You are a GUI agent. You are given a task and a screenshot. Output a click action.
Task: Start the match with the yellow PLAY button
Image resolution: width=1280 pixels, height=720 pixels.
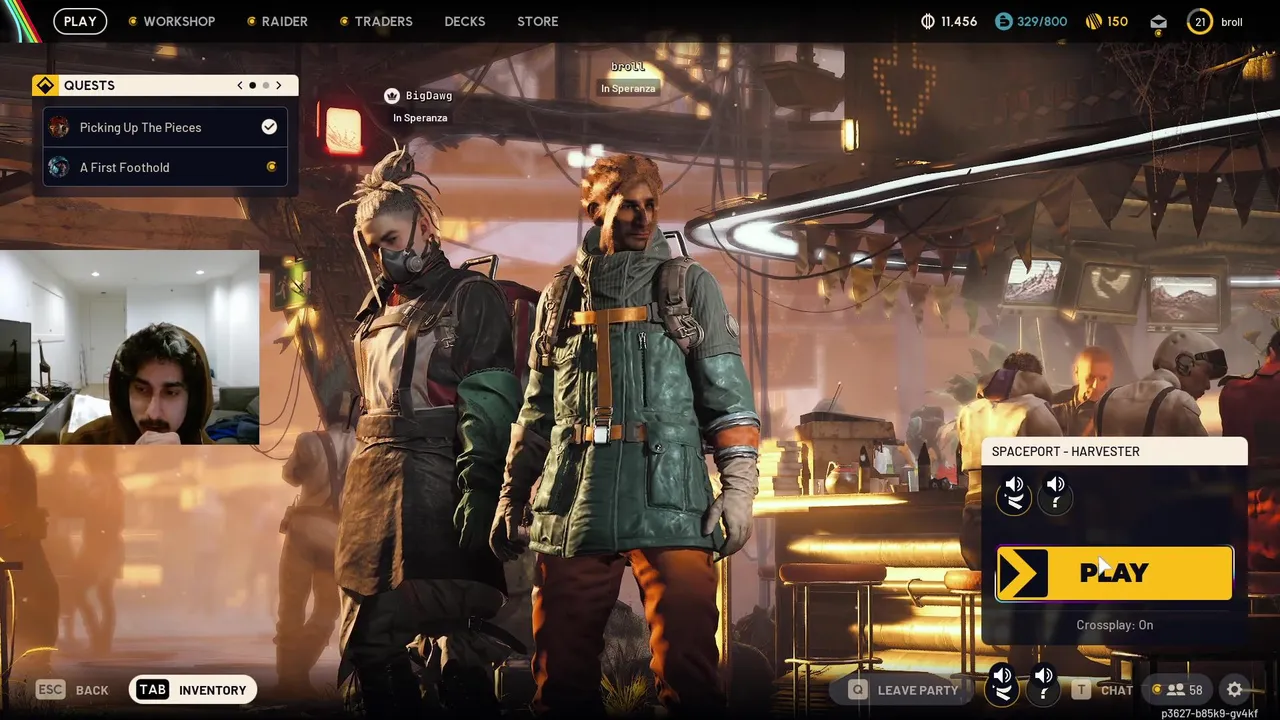coord(1114,573)
